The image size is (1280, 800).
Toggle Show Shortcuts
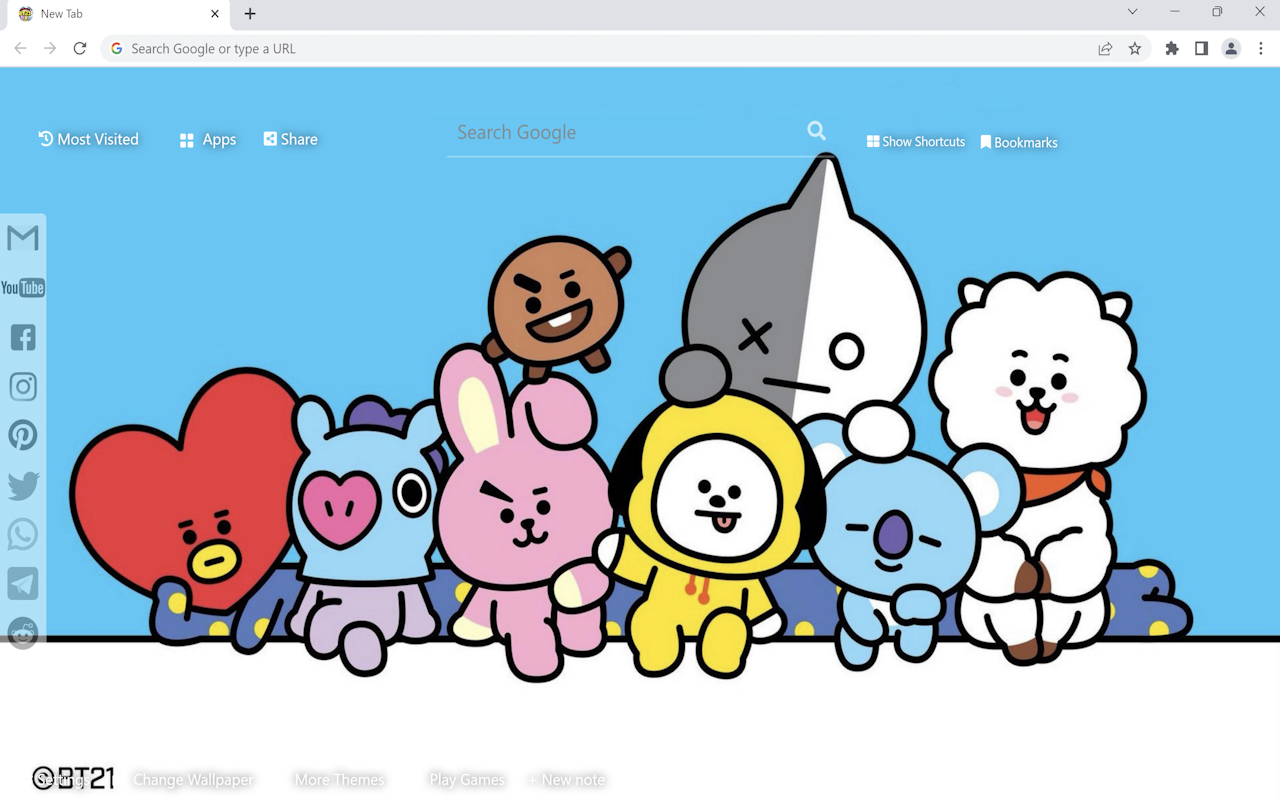tap(915, 141)
